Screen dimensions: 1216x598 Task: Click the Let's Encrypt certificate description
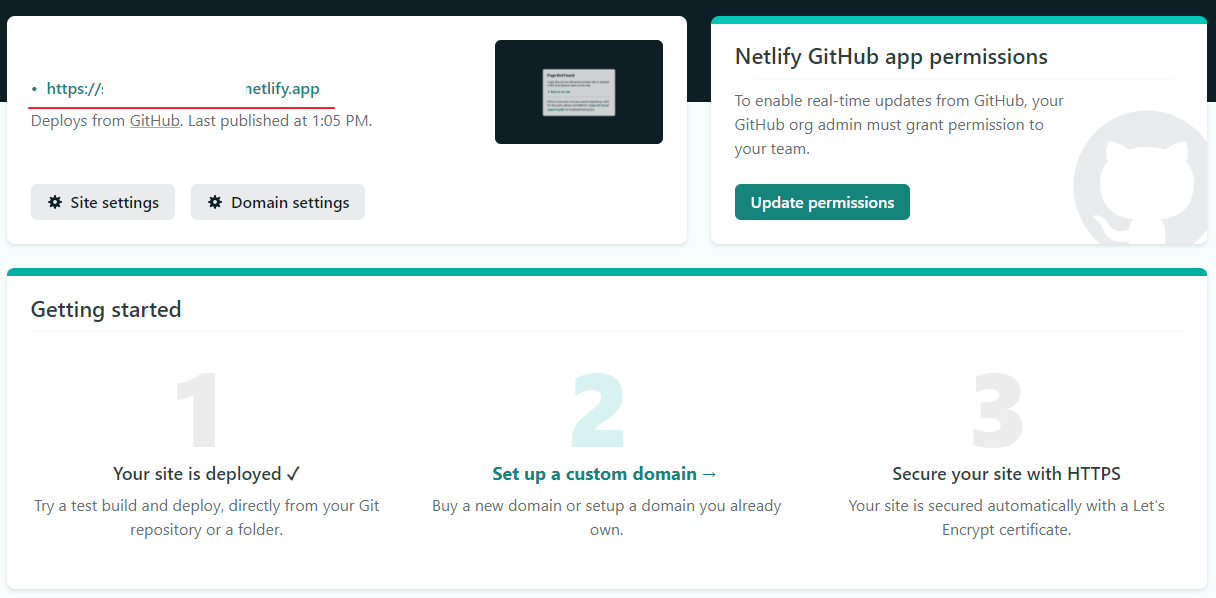[x=1006, y=518]
